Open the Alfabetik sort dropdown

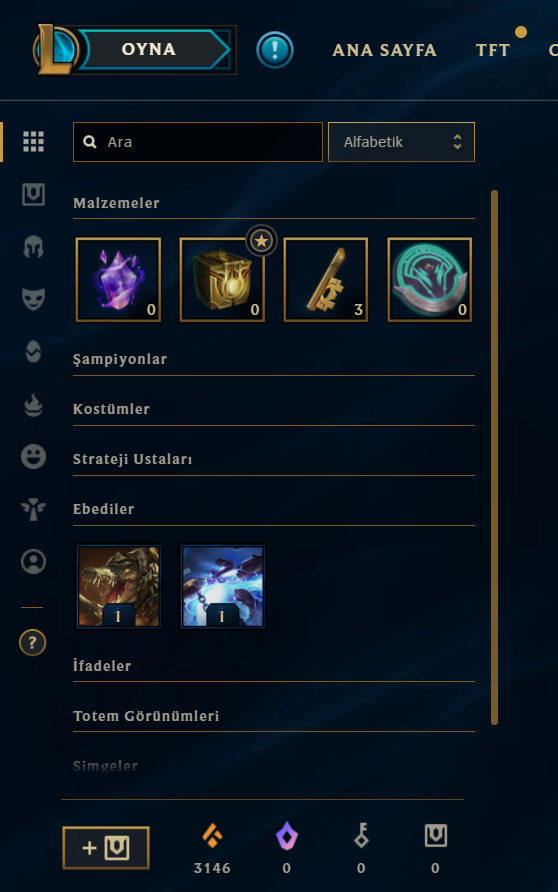(401, 142)
